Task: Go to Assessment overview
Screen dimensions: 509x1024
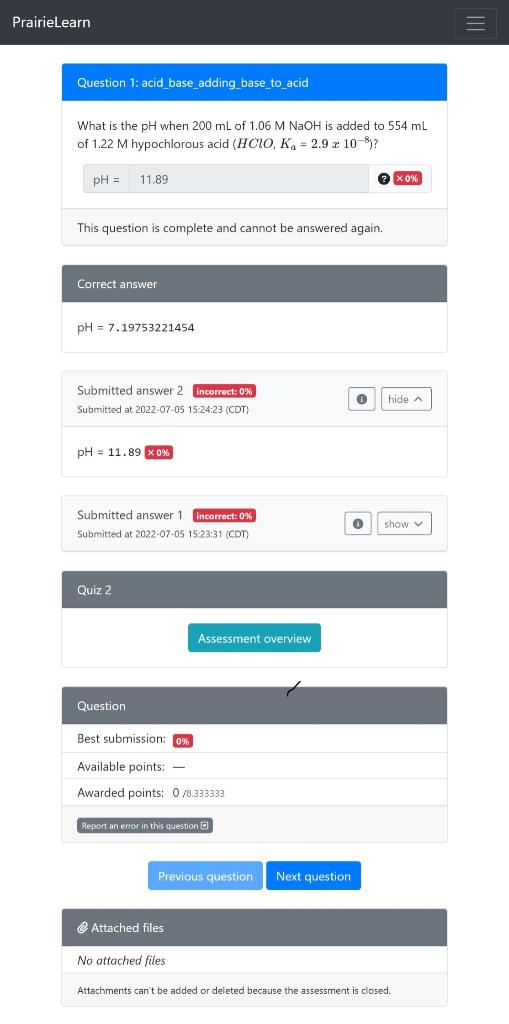Action: pos(254,638)
